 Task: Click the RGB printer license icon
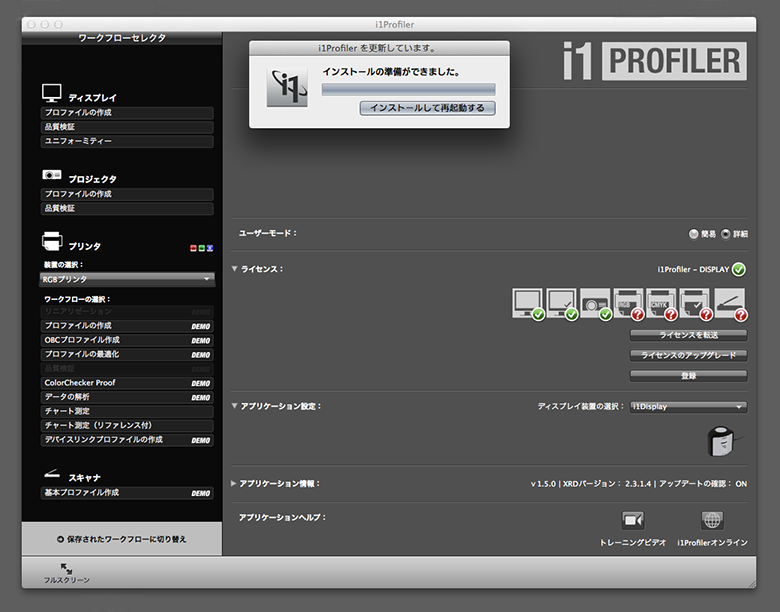[x=630, y=302]
